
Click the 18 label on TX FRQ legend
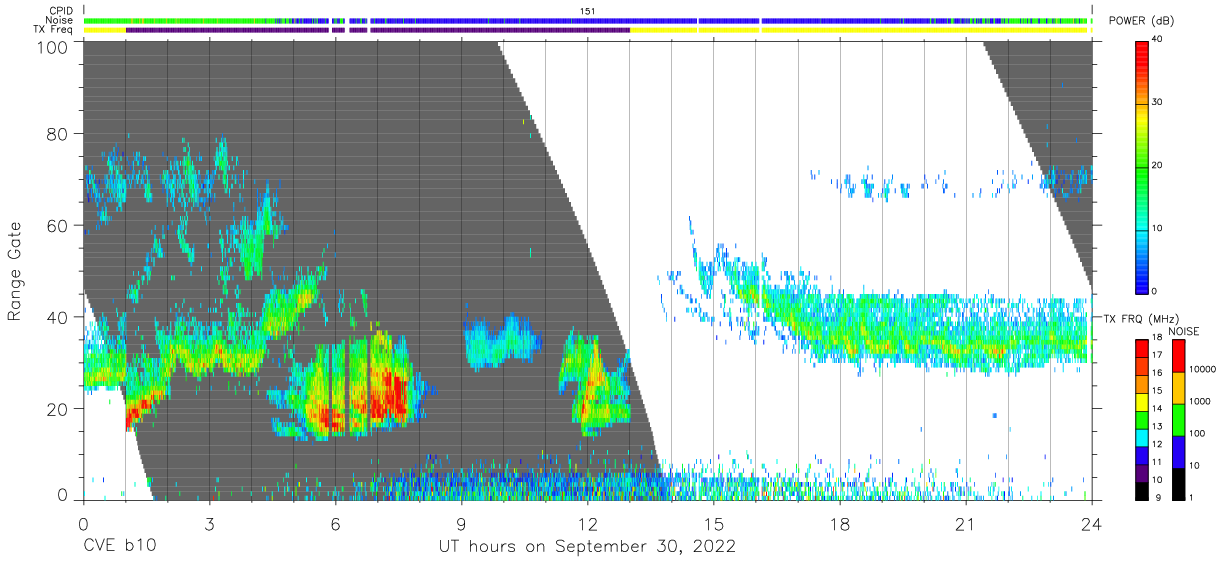[1156, 337]
